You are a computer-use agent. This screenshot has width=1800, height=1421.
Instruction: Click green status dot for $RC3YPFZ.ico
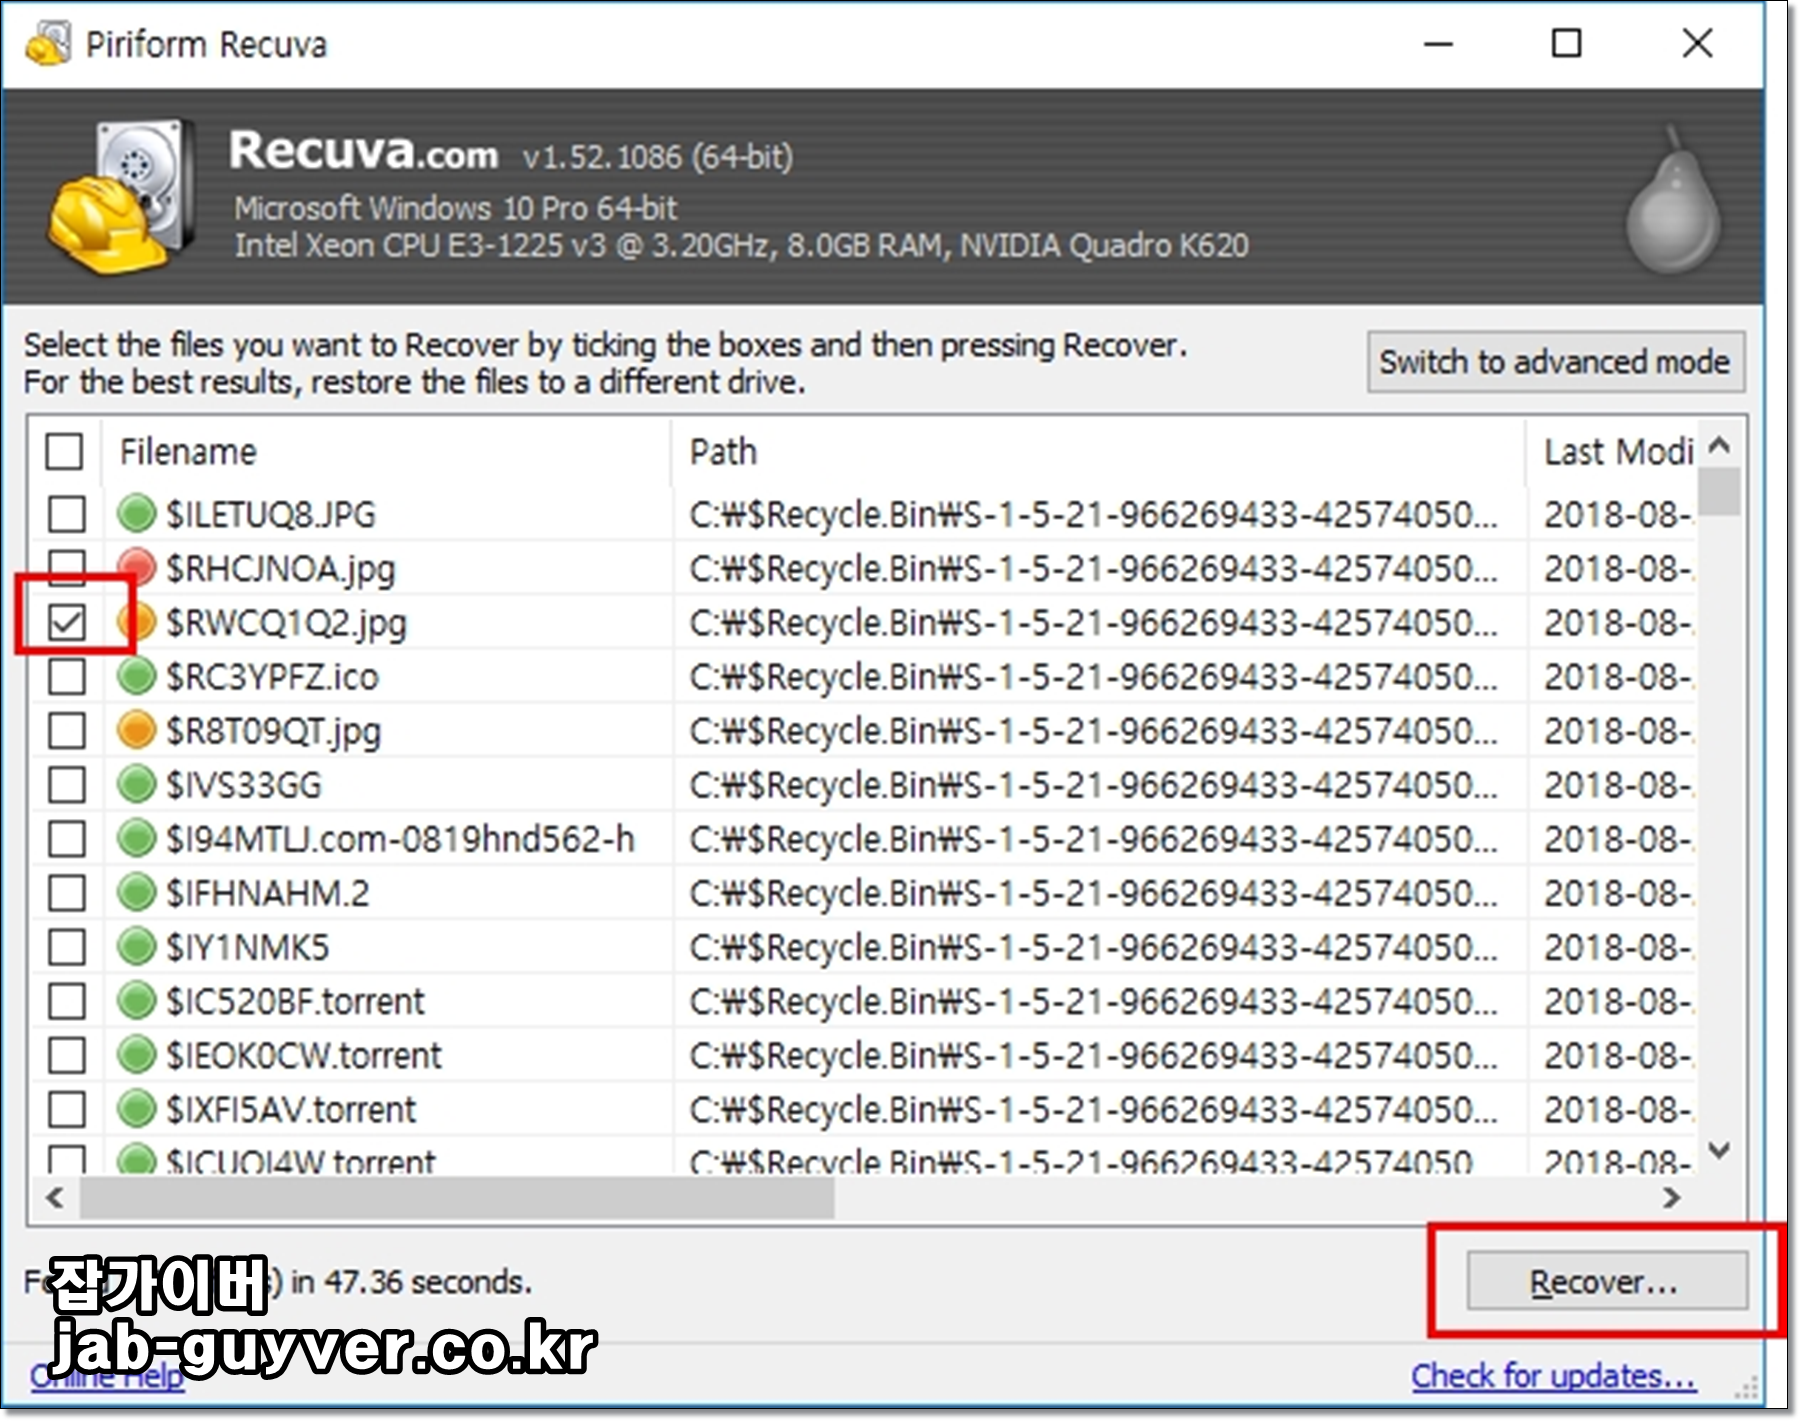point(136,676)
